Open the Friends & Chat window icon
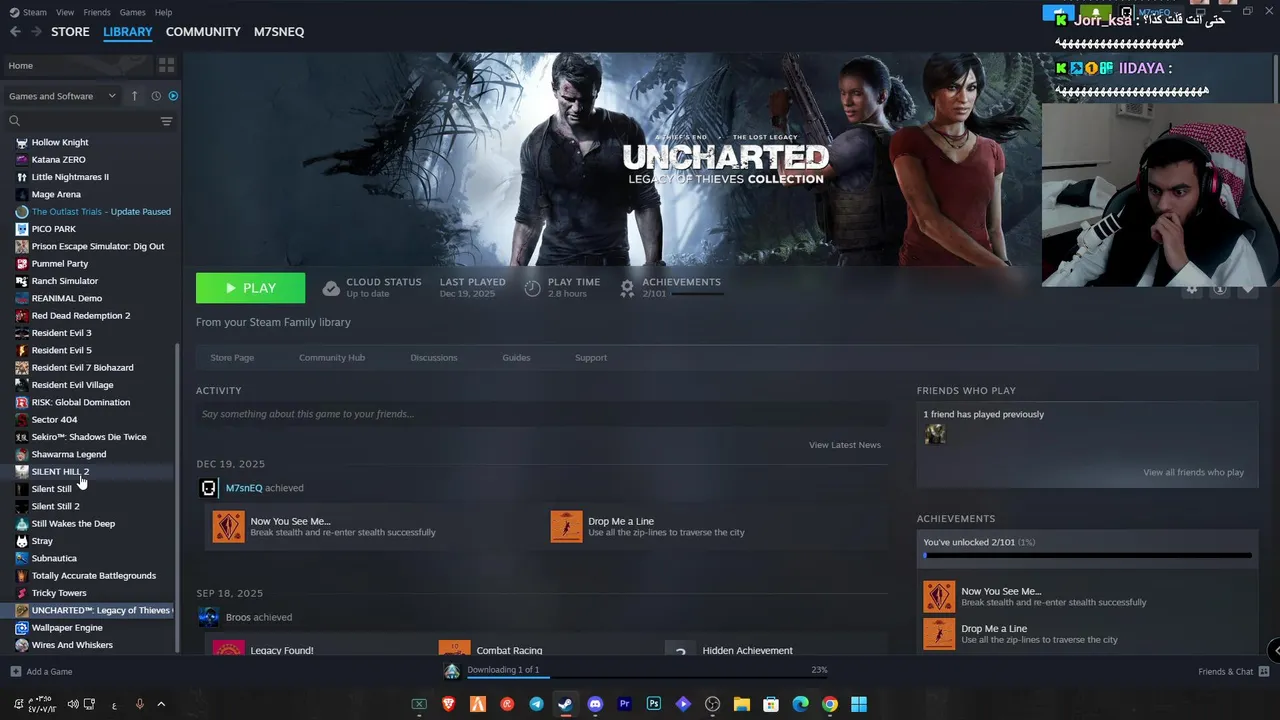The height and width of the screenshot is (720, 1280). [x=1265, y=672]
